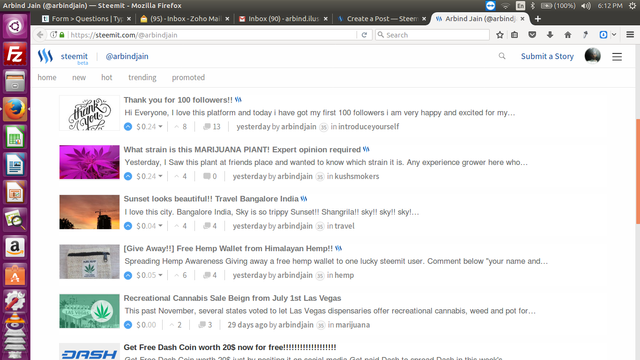Open the @arbindjain profile link in header
Screen dimensions: 640x360
(127, 56)
